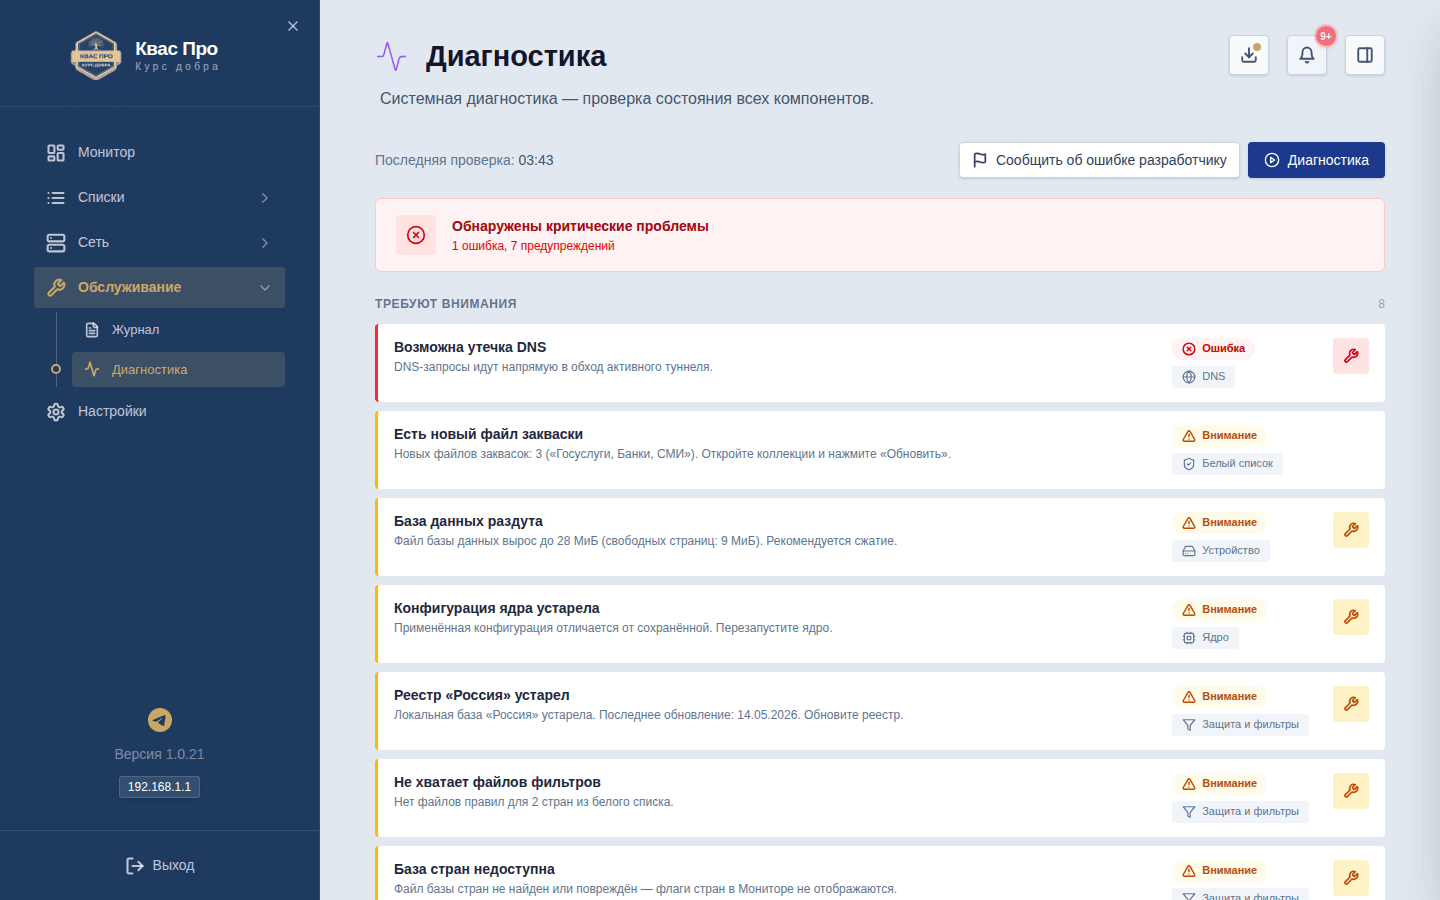Image resolution: width=1440 pixels, height=900 pixels.
Task: Open the Telegram channel icon
Action: pyautogui.click(x=160, y=720)
